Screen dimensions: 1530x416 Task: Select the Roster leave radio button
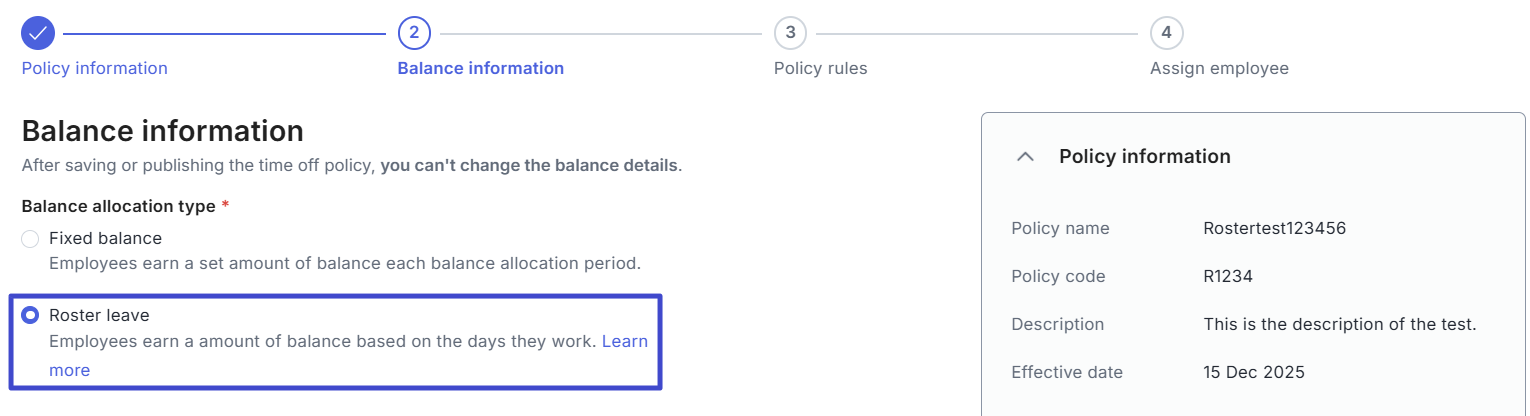click(x=30, y=316)
